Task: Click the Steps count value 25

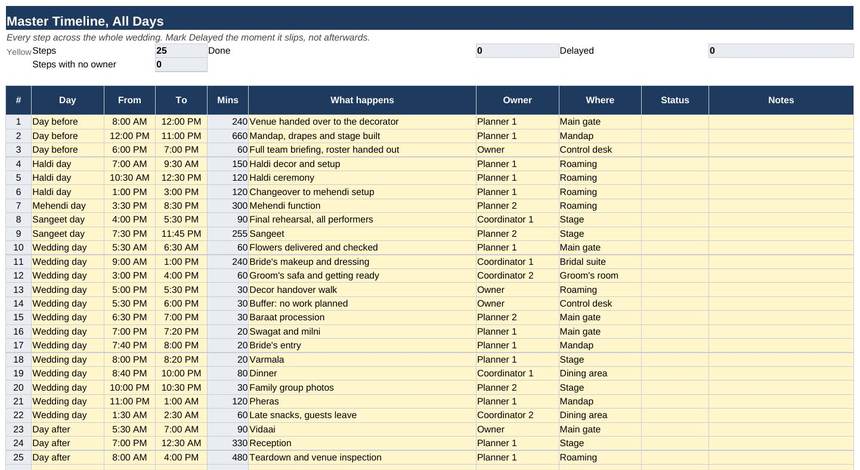Action: (181, 50)
